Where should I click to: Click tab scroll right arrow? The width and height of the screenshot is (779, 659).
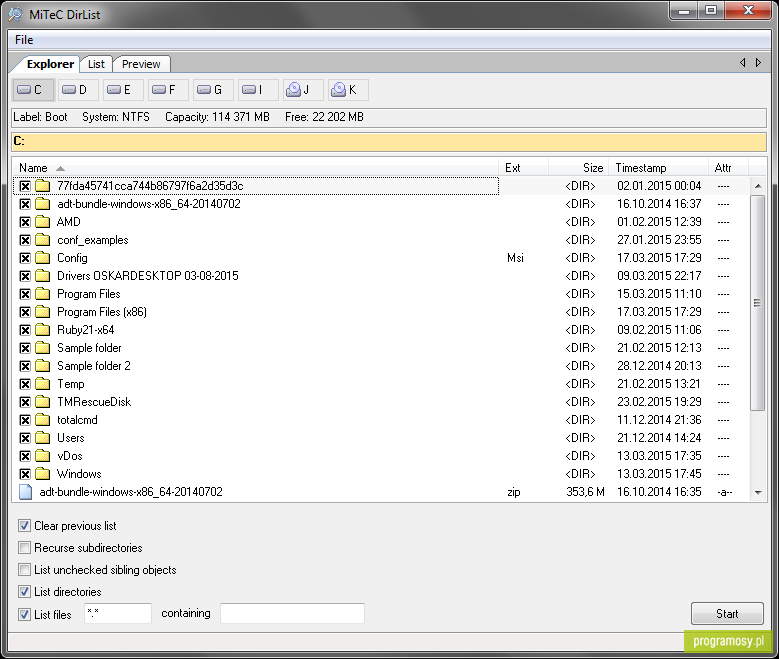coord(758,63)
